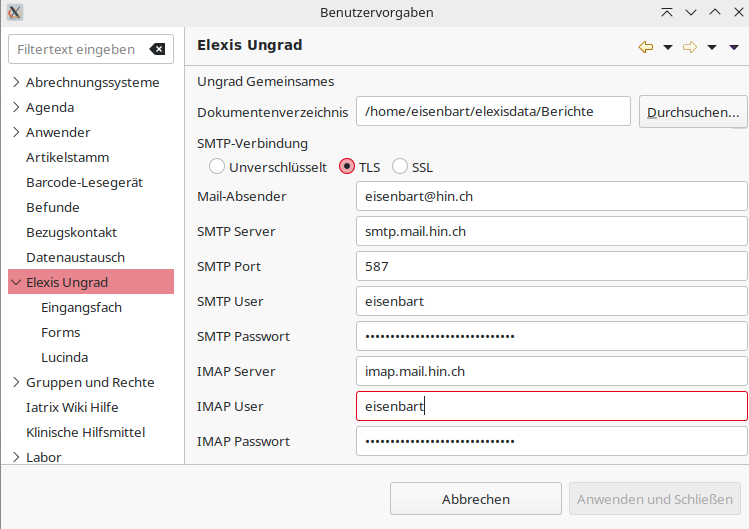Screen dimensions: 749x529
Task: Click the Ungrad Gemeinsames section label
Action: click(x=266, y=81)
